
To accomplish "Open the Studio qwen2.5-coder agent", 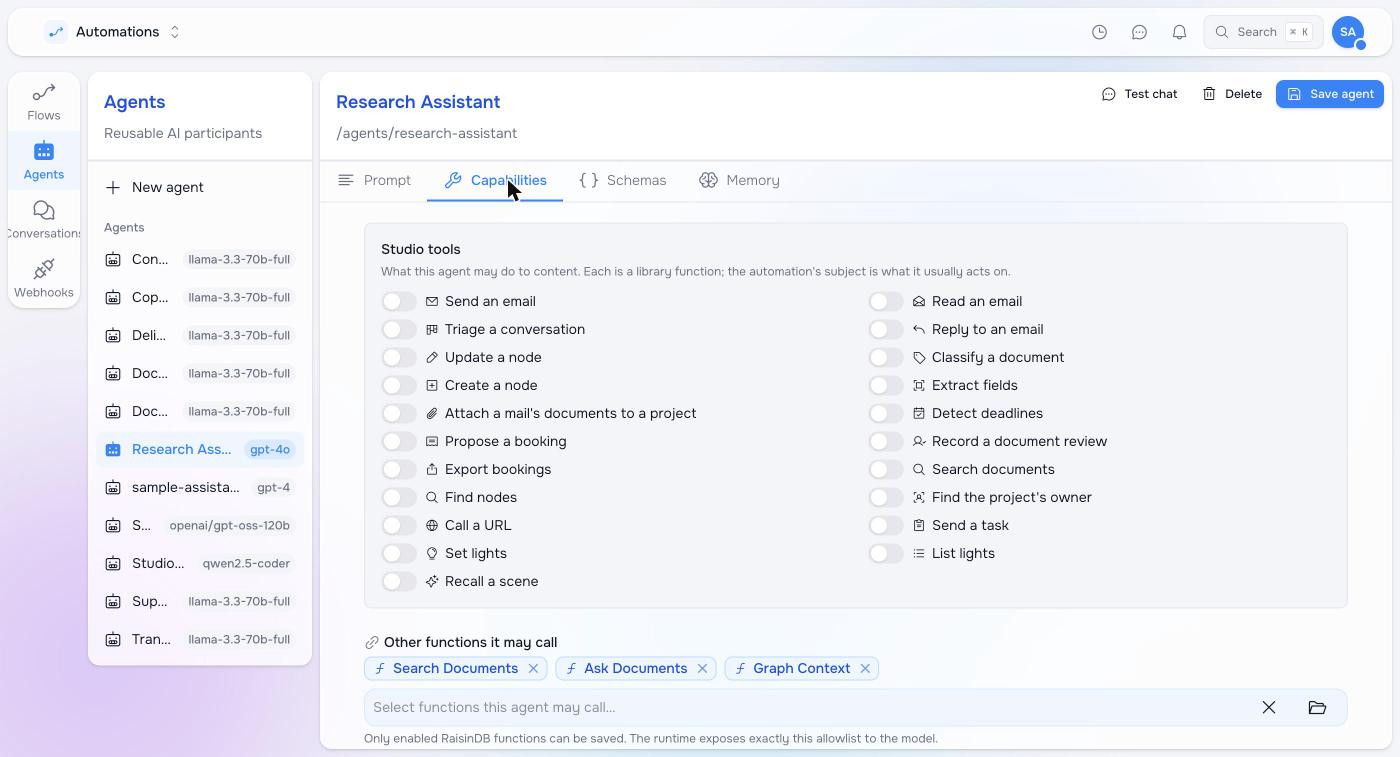I will pos(200,563).
